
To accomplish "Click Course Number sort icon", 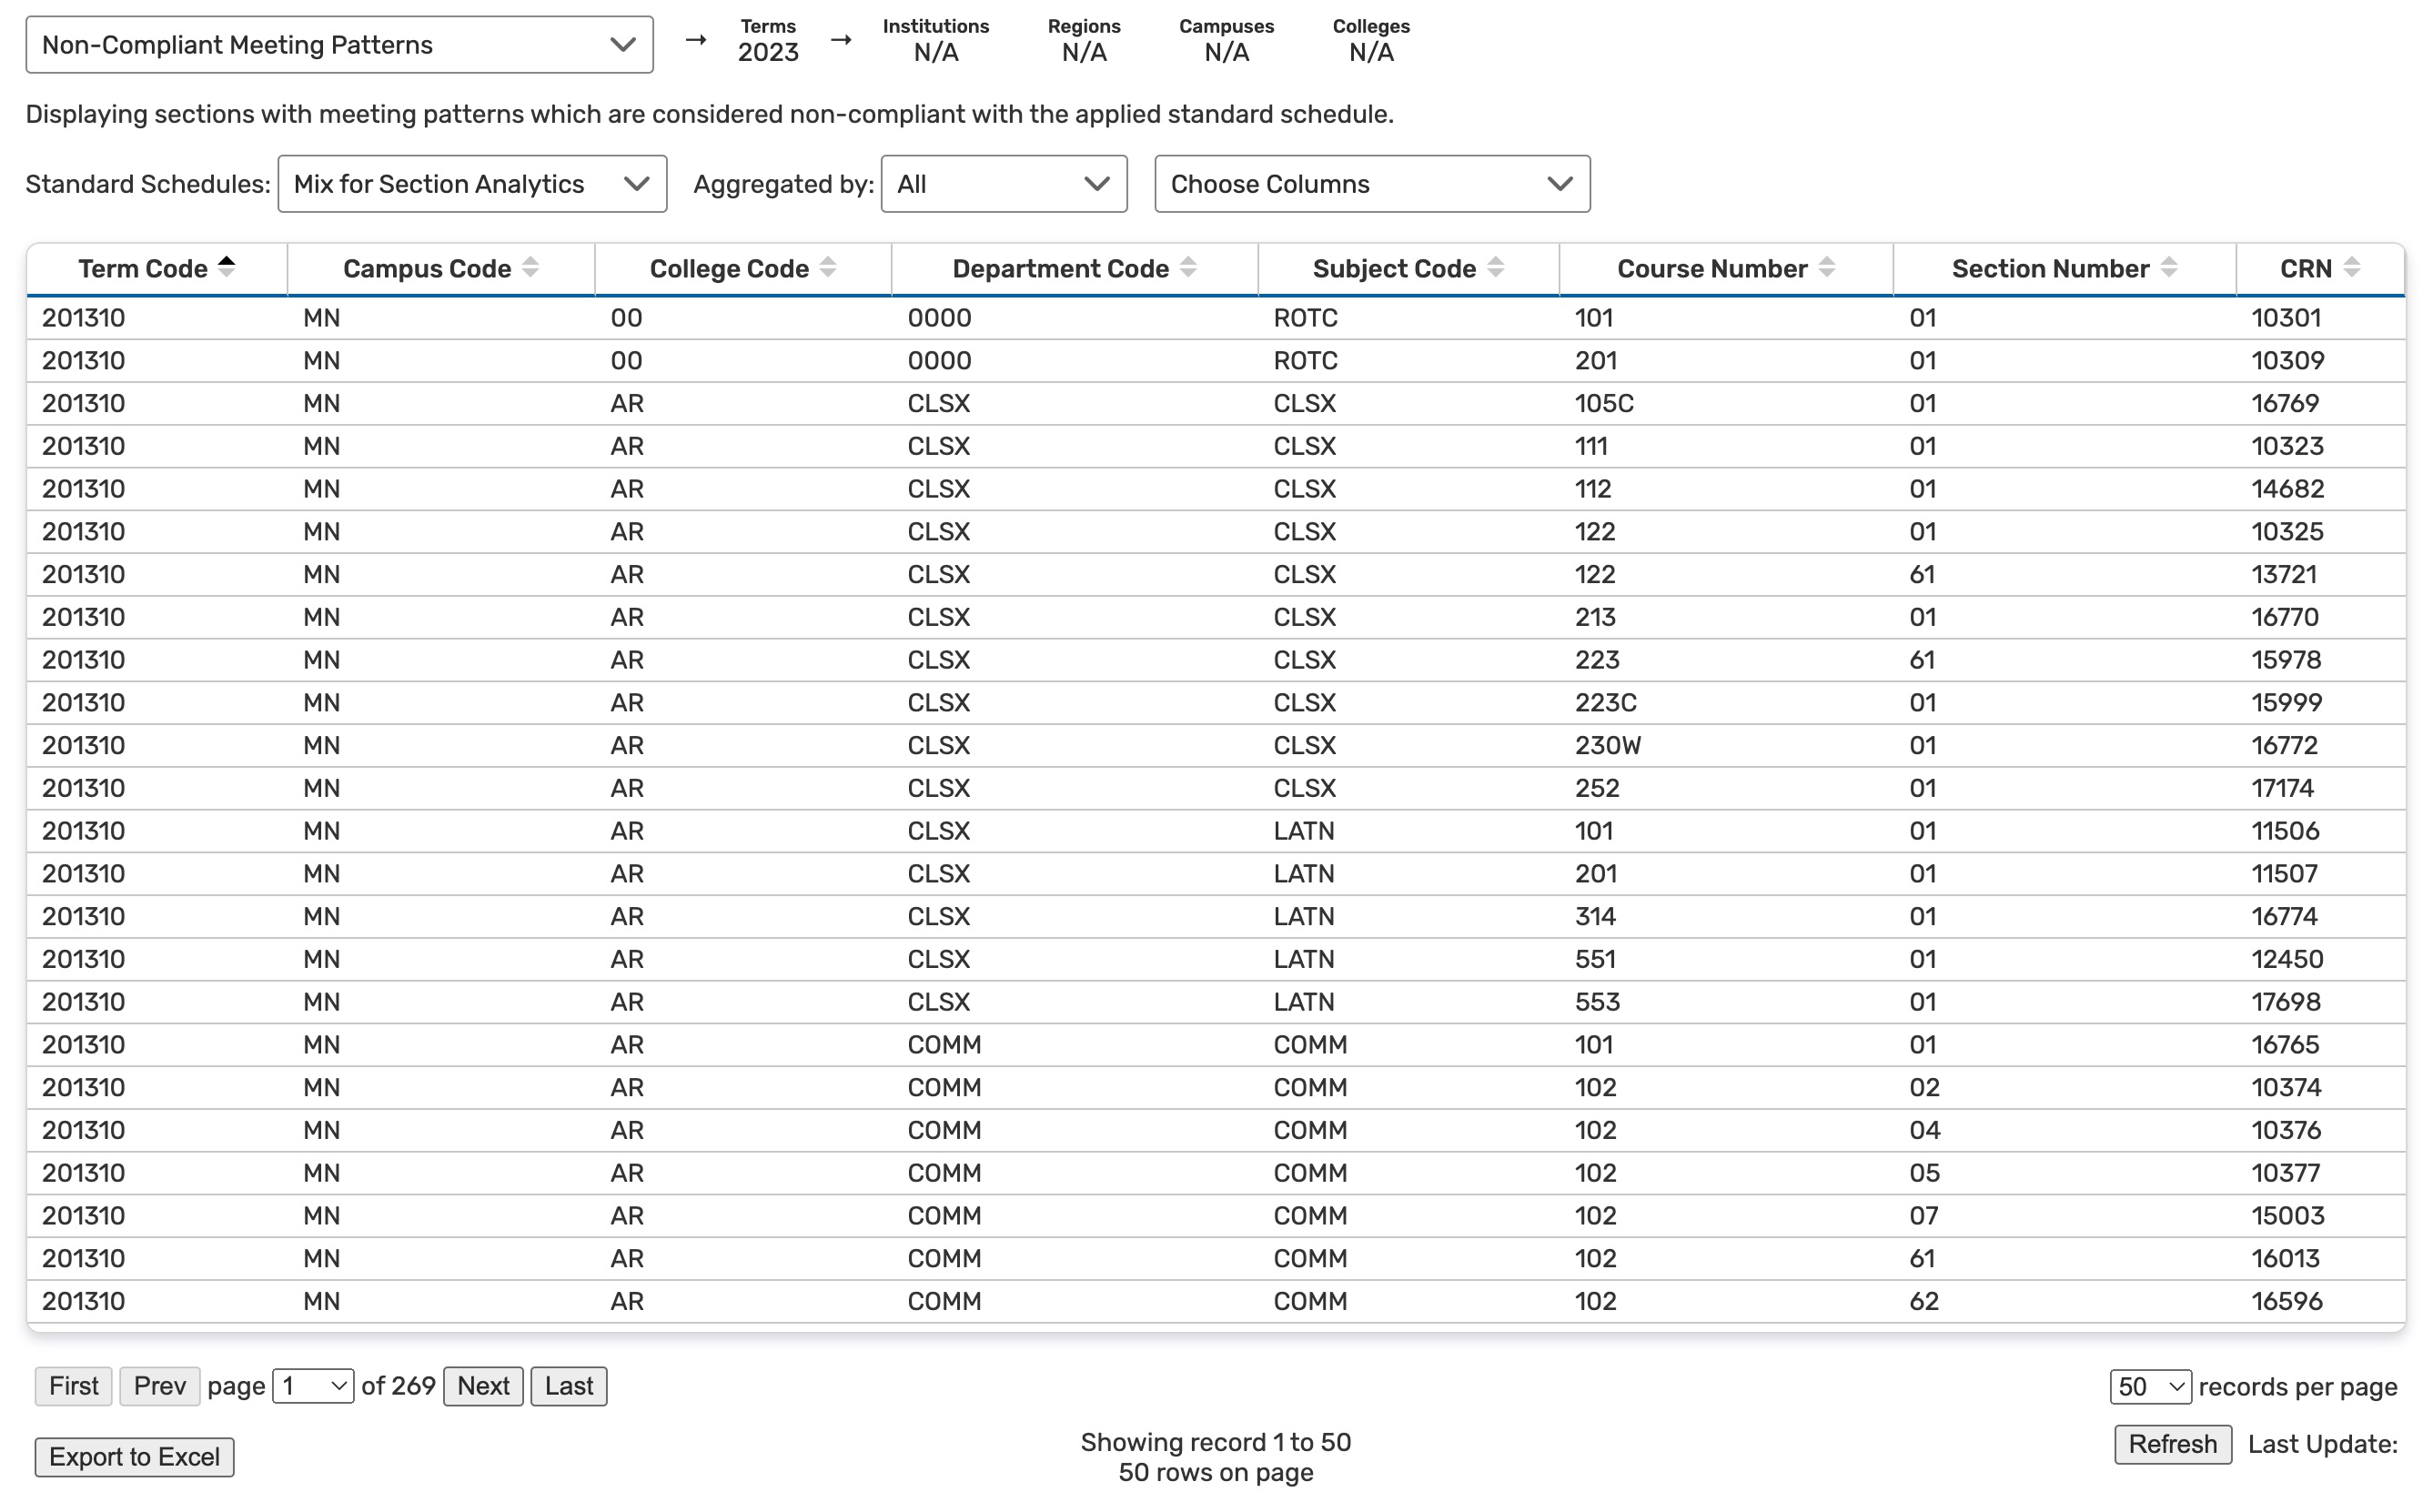I will pyautogui.click(x=1826, y=267).
